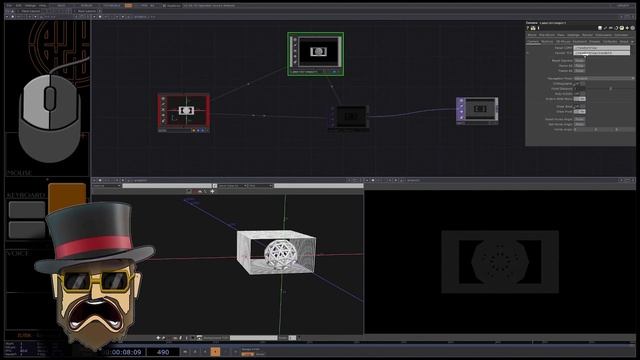Open operator help question-mark icon

click(528, 28)
